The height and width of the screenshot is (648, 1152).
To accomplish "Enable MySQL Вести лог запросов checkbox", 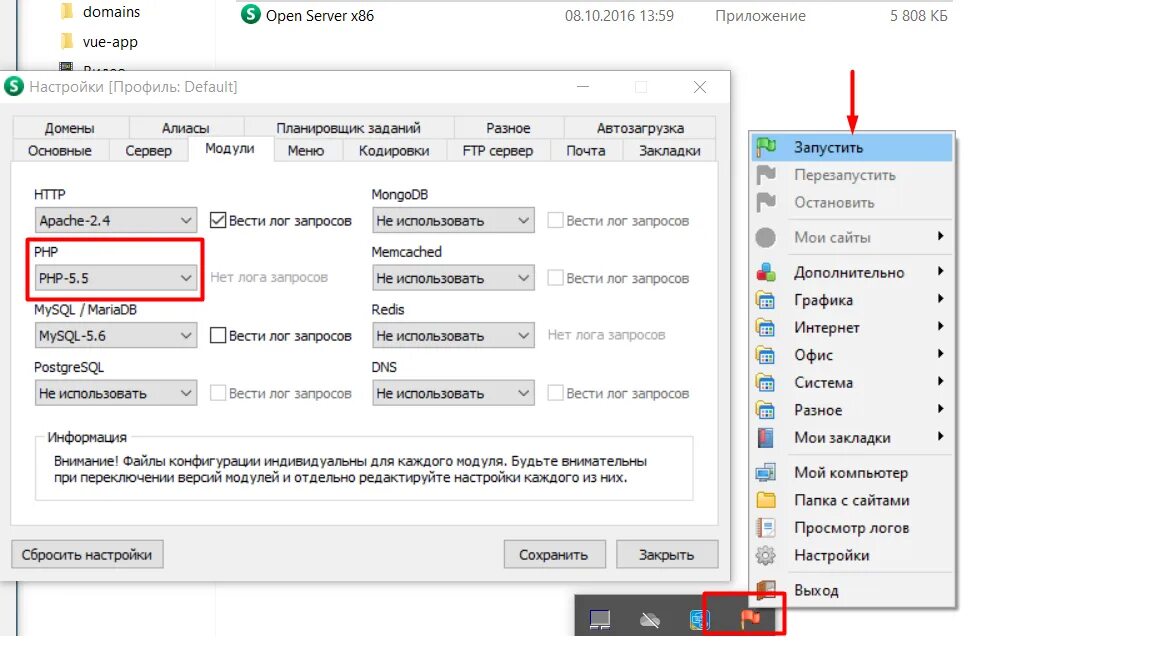I will (217, 336).
